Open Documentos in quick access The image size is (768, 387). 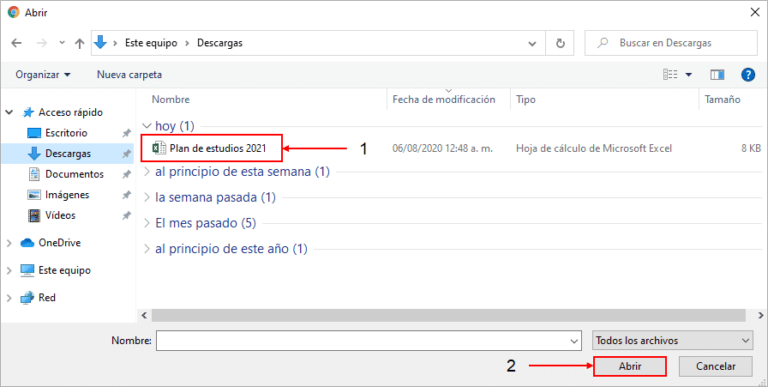click(x=74, y=174)
